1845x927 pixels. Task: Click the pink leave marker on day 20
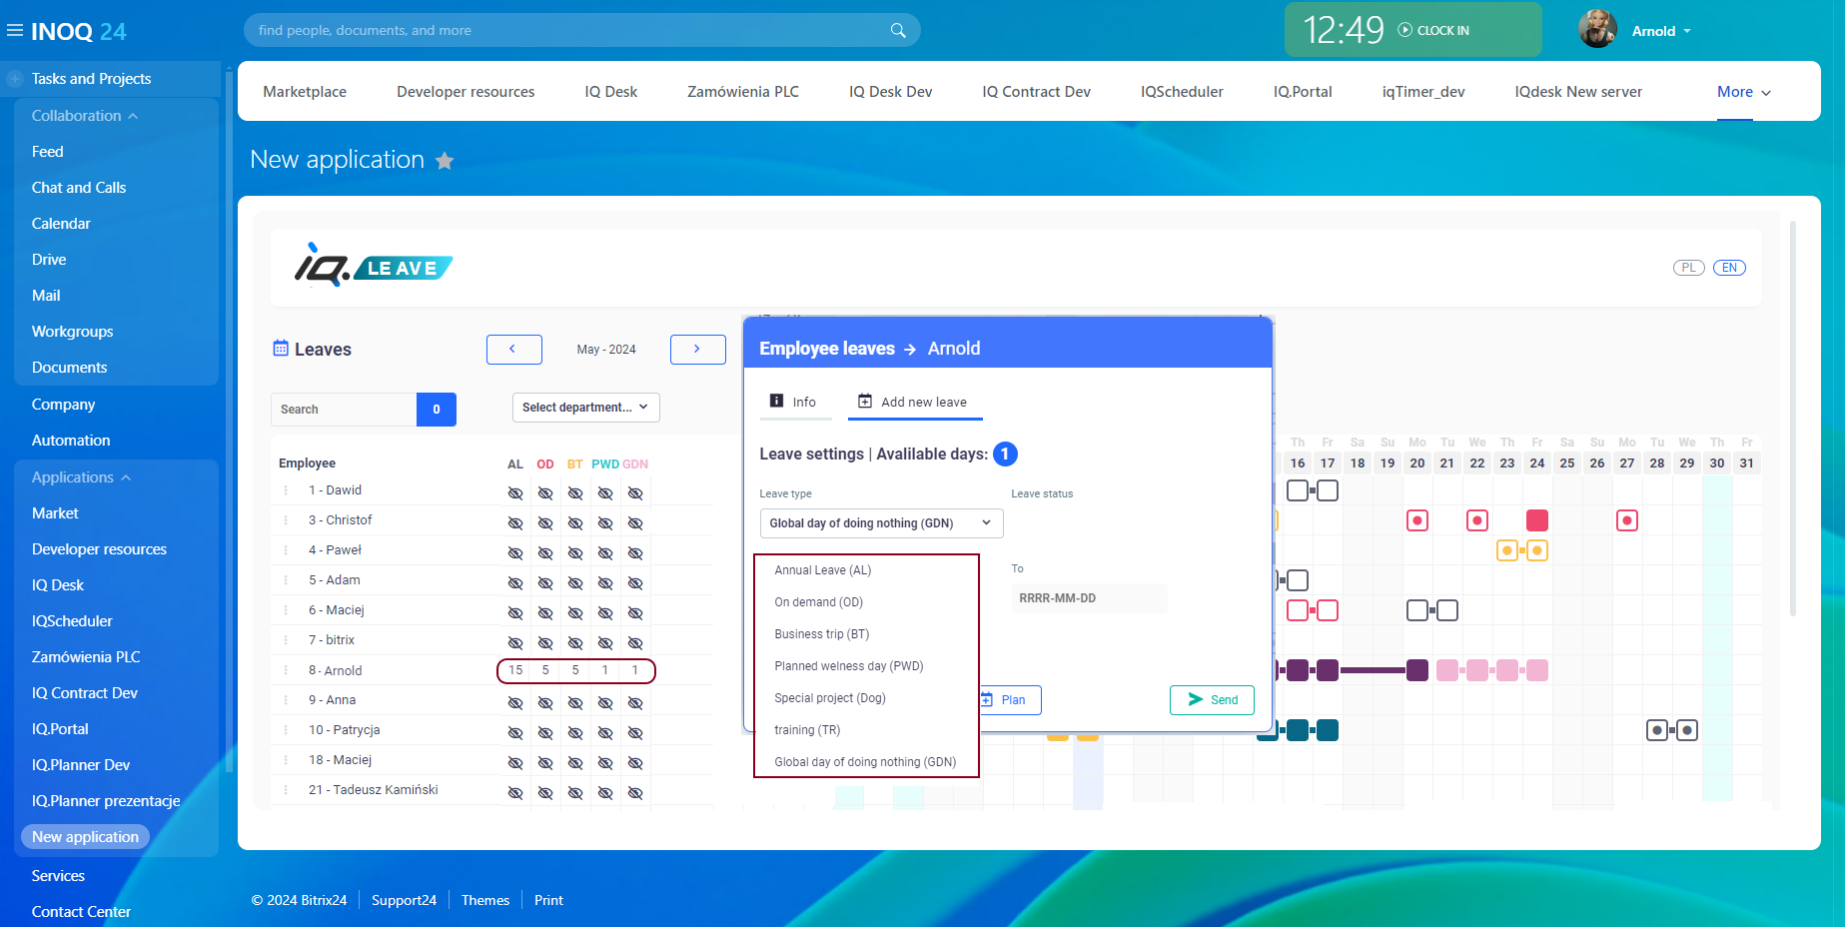point(1417,520)
